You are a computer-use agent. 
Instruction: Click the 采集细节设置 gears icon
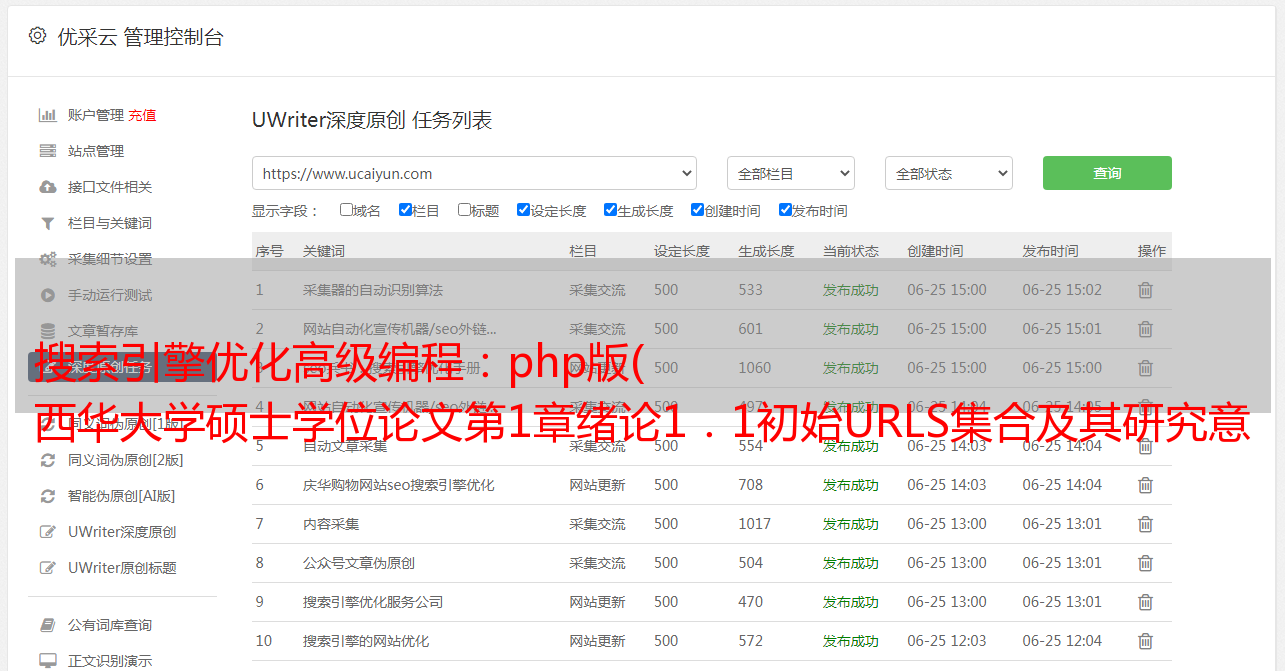point(47,259)
